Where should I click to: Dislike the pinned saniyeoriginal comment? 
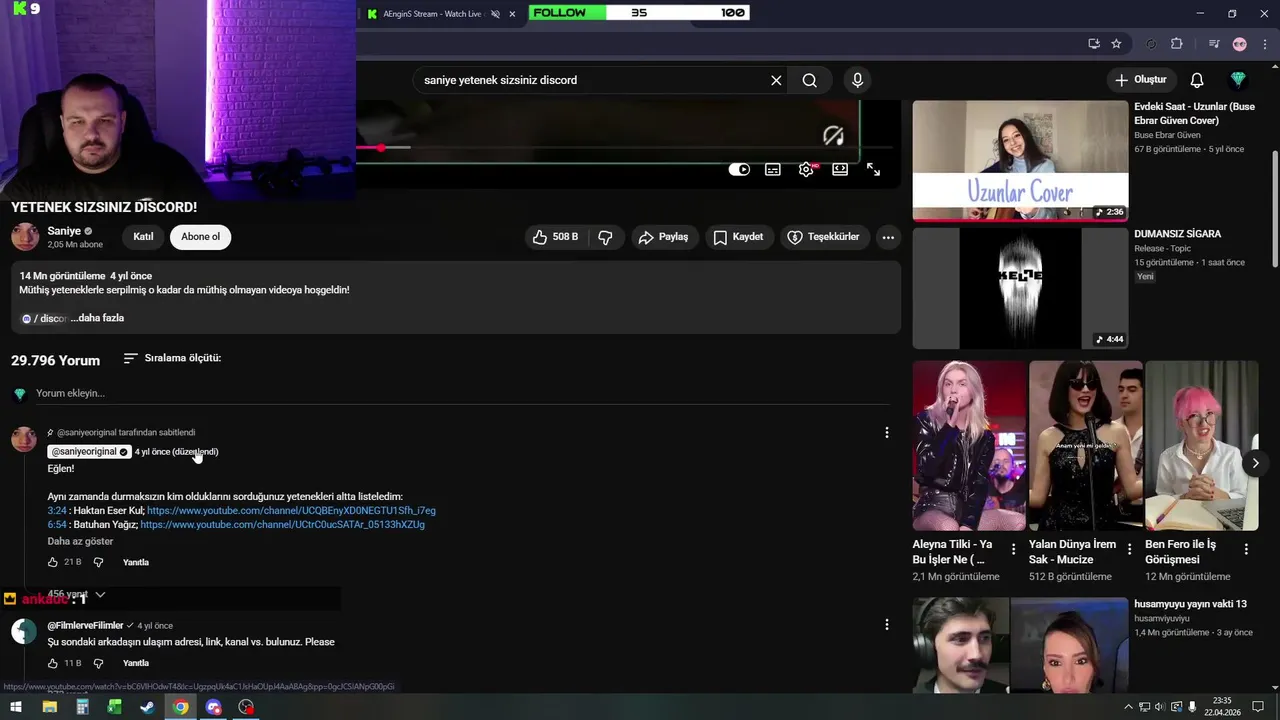(x=98, y=562)
